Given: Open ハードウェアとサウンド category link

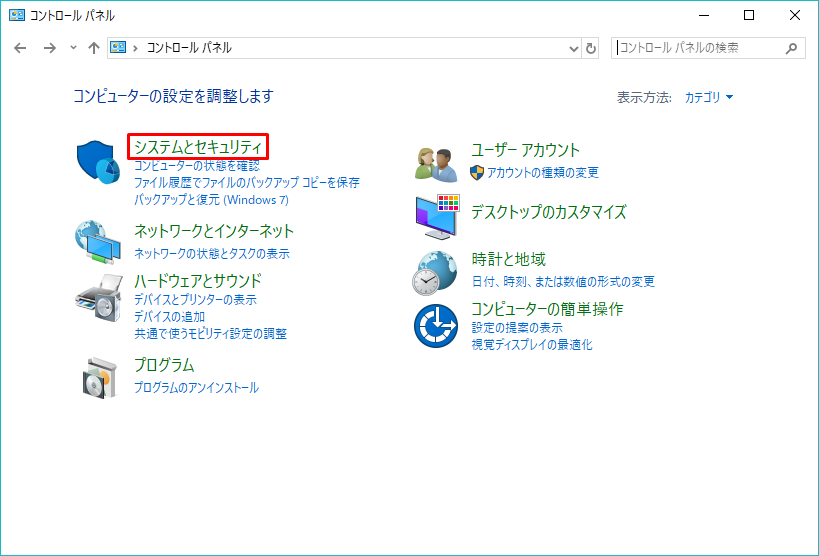Looking at the screenshot, I should pyautogui.click(x=198, y=281).
